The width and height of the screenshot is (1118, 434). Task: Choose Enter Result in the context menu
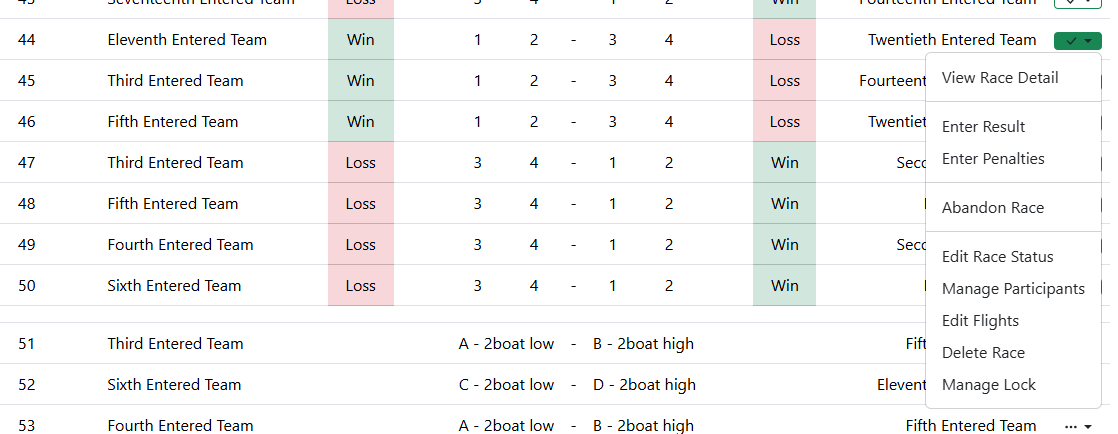(x=983, y=127)
